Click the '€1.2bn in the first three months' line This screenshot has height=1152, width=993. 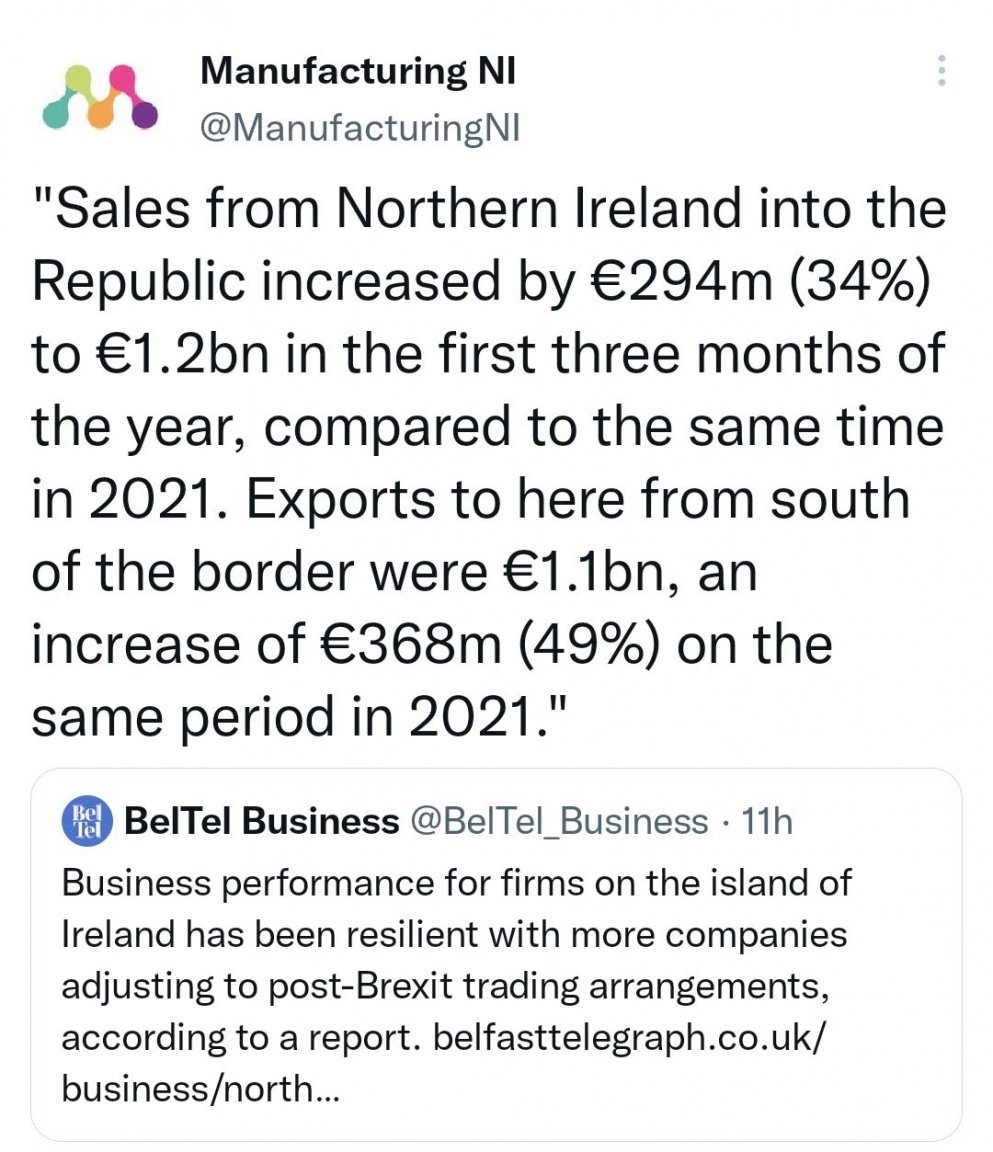pos(487,353)
